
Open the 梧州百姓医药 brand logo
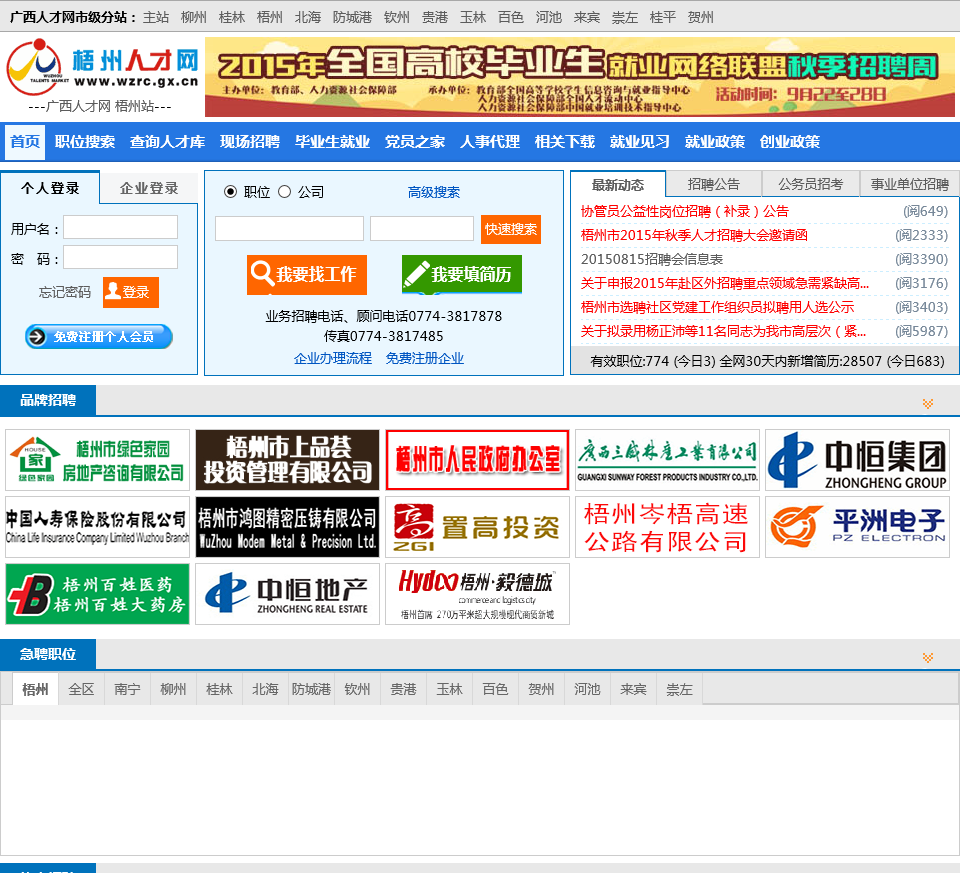97,594
